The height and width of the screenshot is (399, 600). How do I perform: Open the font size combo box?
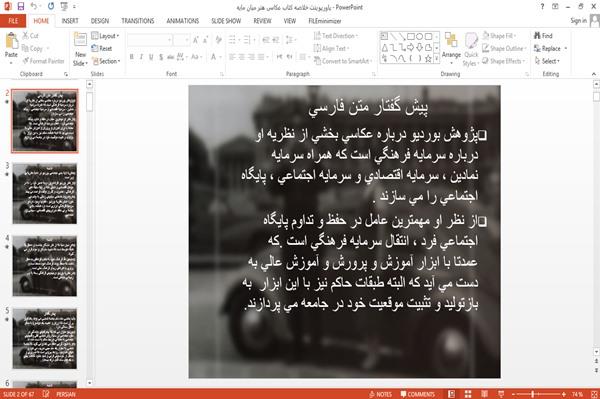181,40
